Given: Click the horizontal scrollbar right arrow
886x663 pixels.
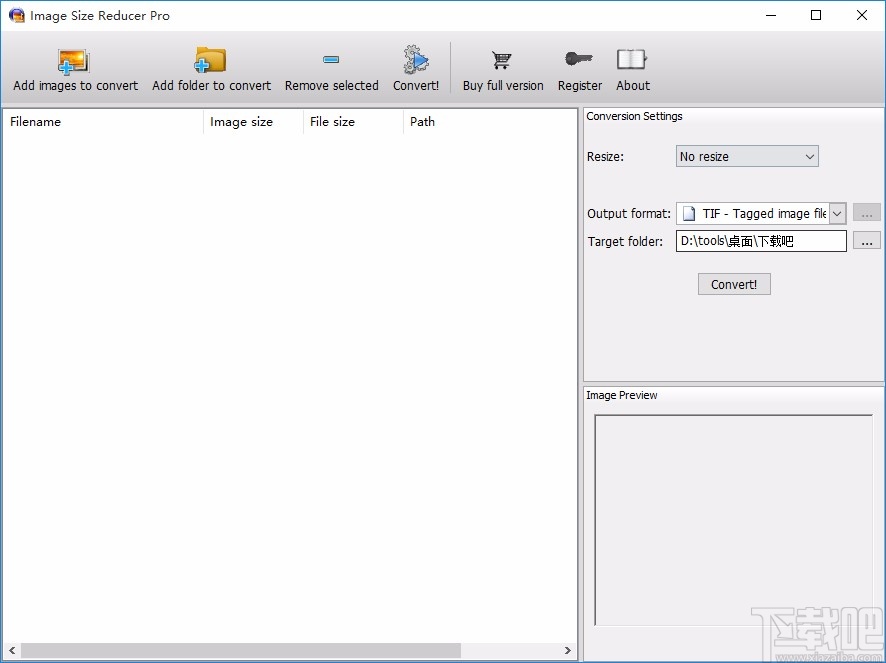Looking at the screenshot, I should click(x=568, y=651).
